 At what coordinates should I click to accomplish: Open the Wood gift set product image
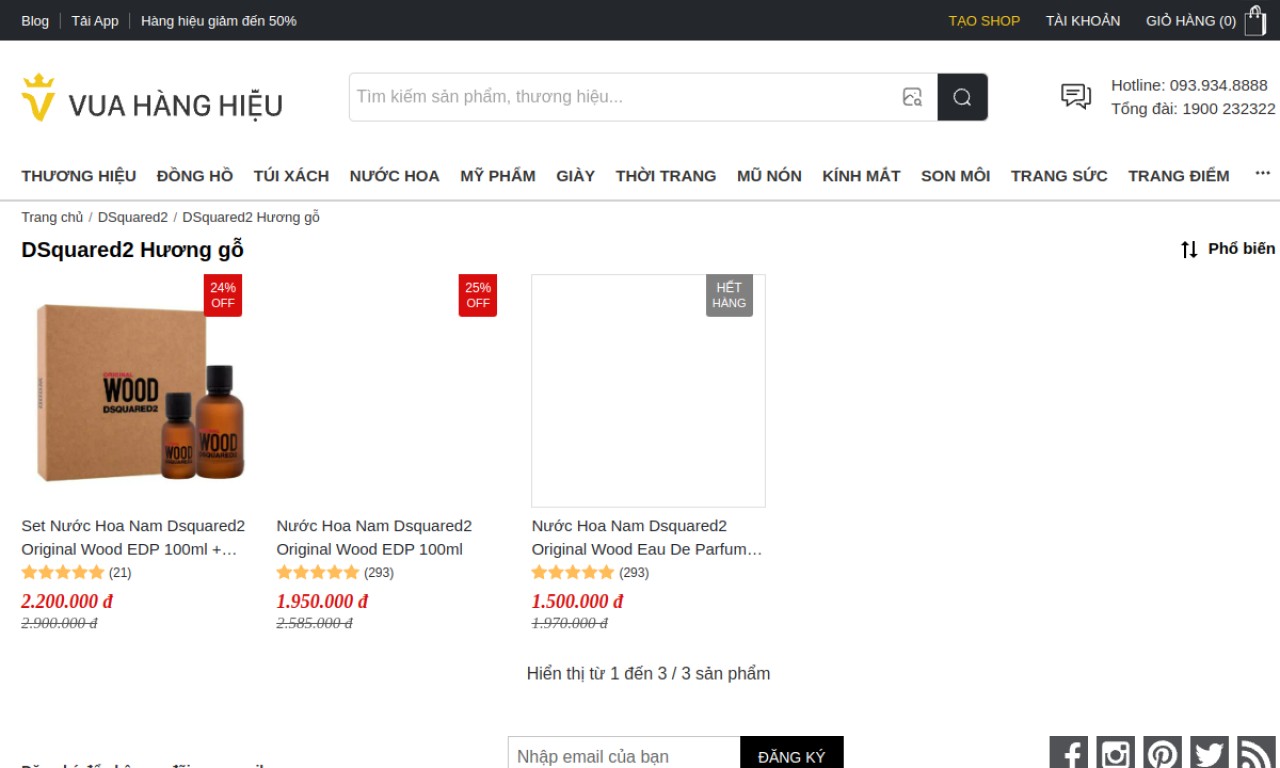(x=138, y=391)
